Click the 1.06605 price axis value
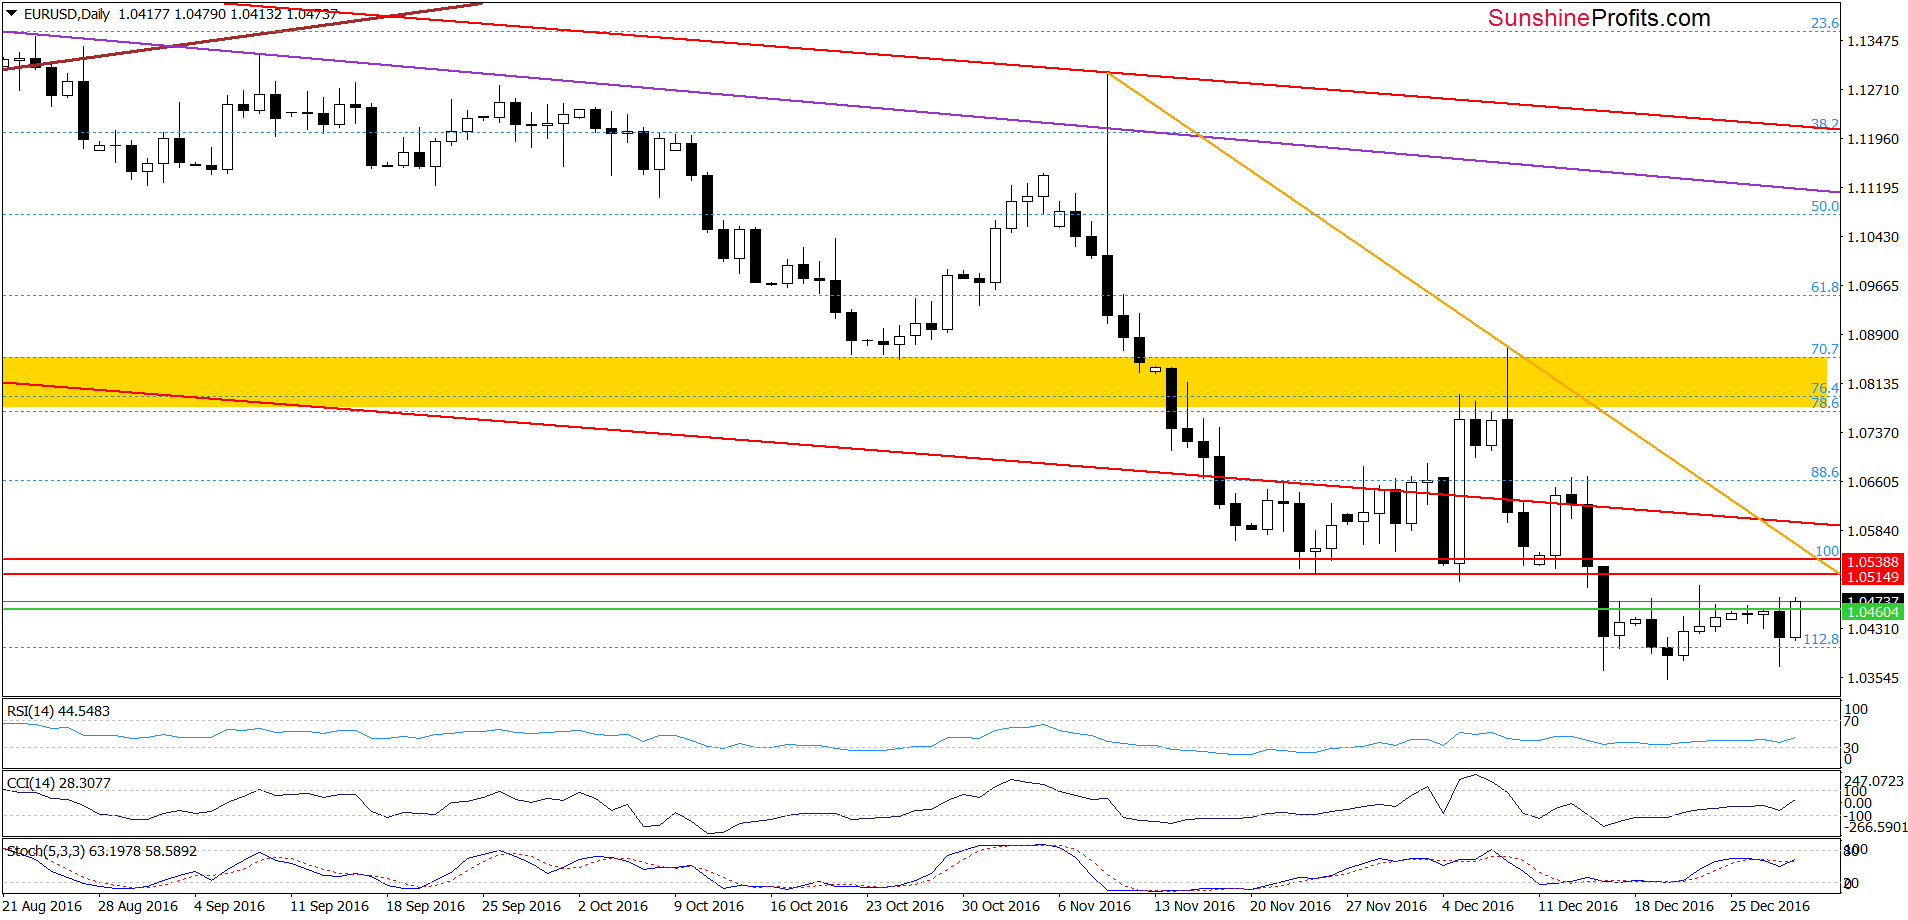 click(1873, 482)
